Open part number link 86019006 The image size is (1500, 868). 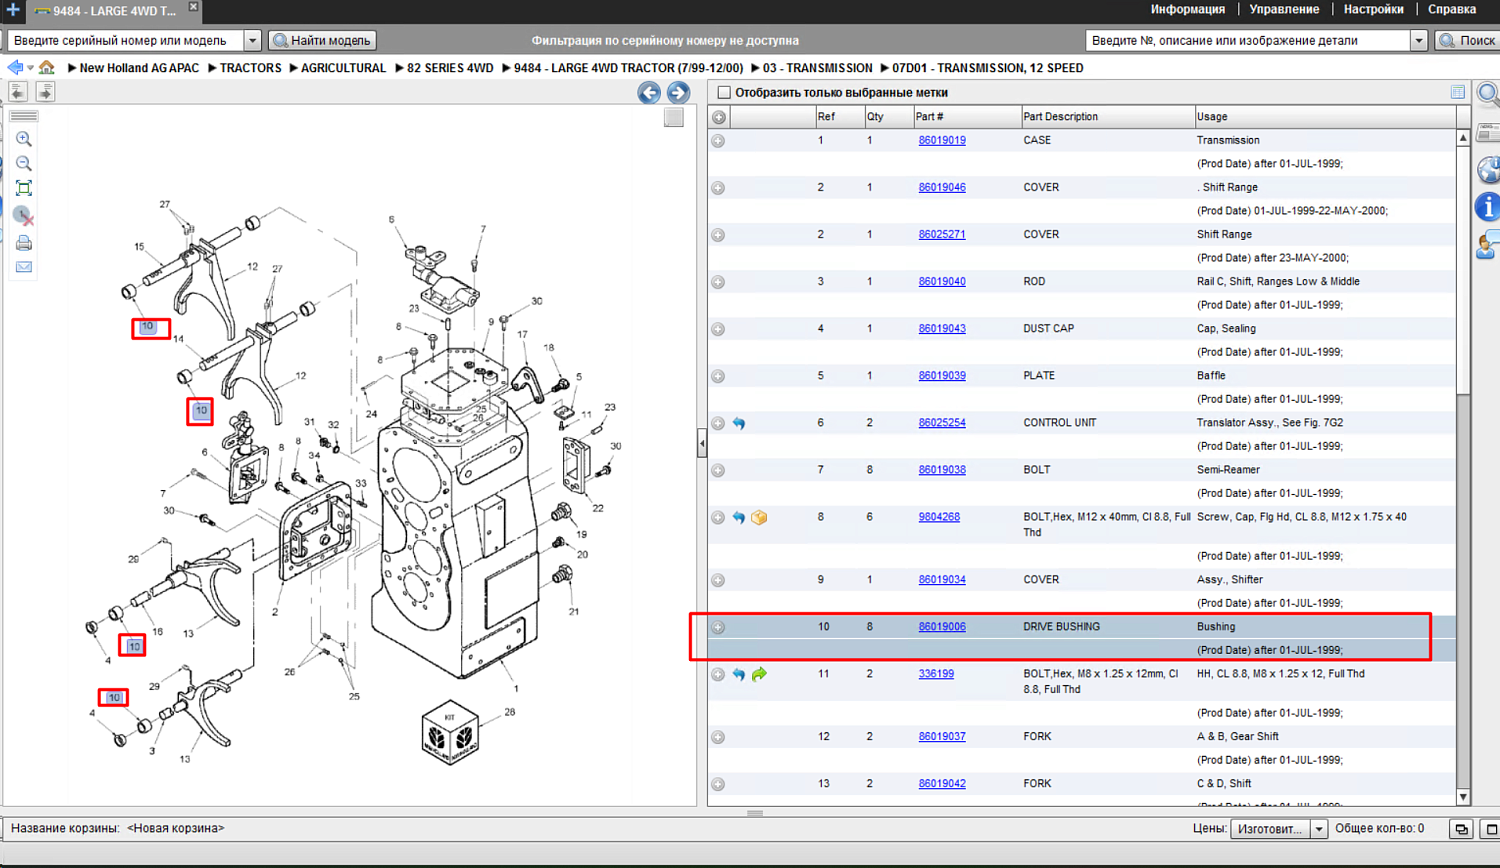pyautogui.click(x=942, y=627)
